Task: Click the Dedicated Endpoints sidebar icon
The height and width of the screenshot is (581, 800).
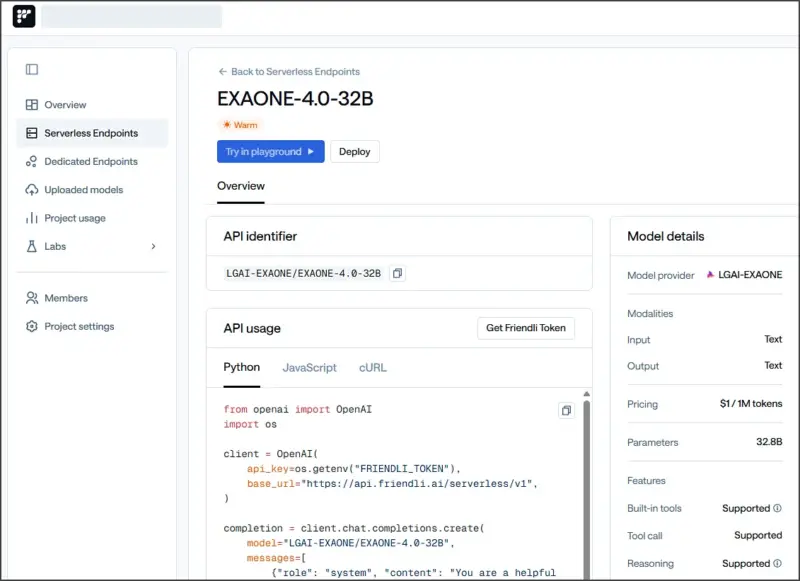Action: [x=32, y=162]
